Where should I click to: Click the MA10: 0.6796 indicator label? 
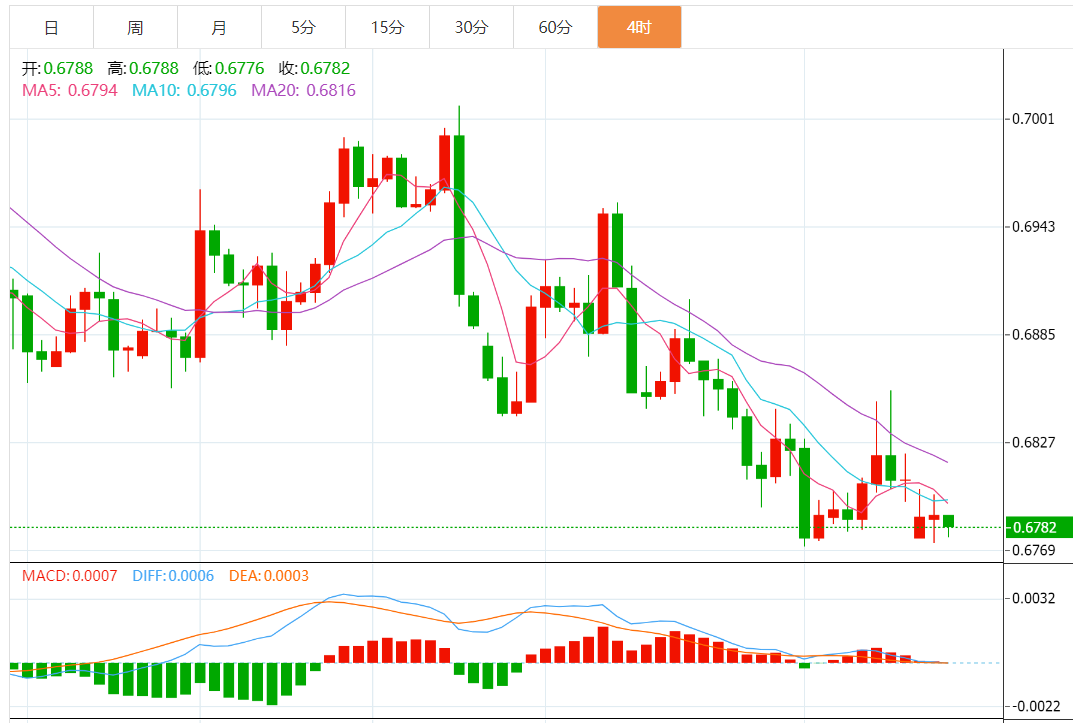(184, 90)
